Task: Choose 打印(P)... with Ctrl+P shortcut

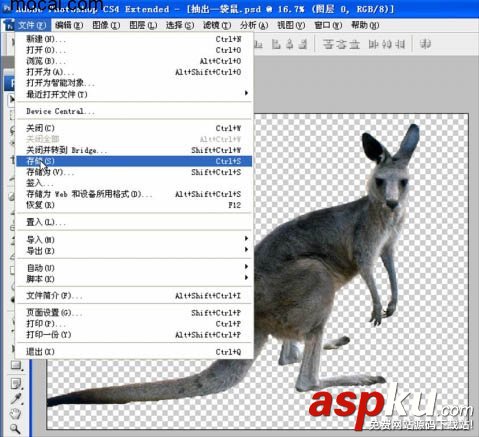Action: pos(134,324)
